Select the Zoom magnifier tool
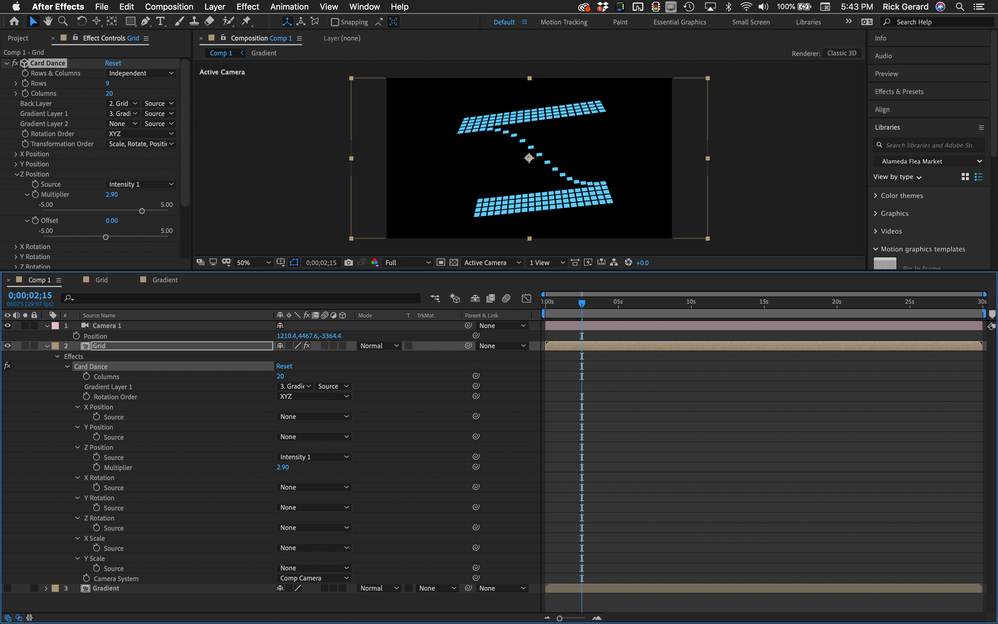Image resolution: width=998 pixels, height=624 pixels. pos(64,21)
